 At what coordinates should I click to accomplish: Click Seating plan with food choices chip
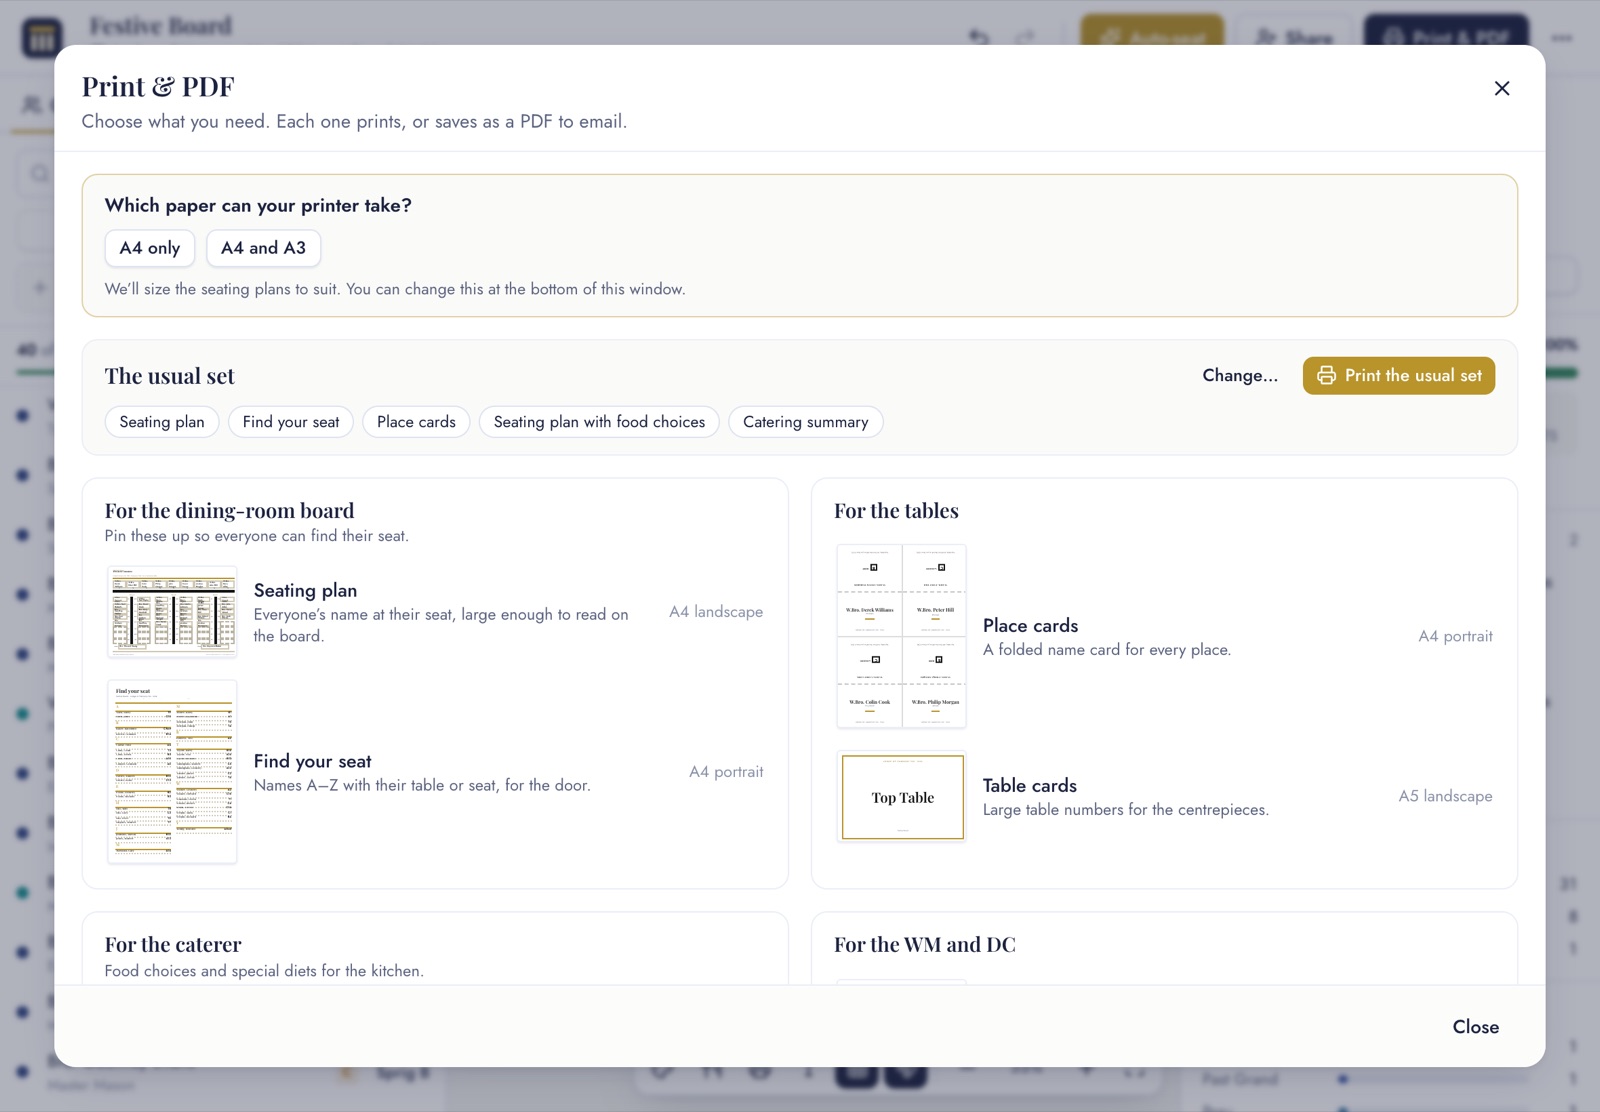[599, 422]
